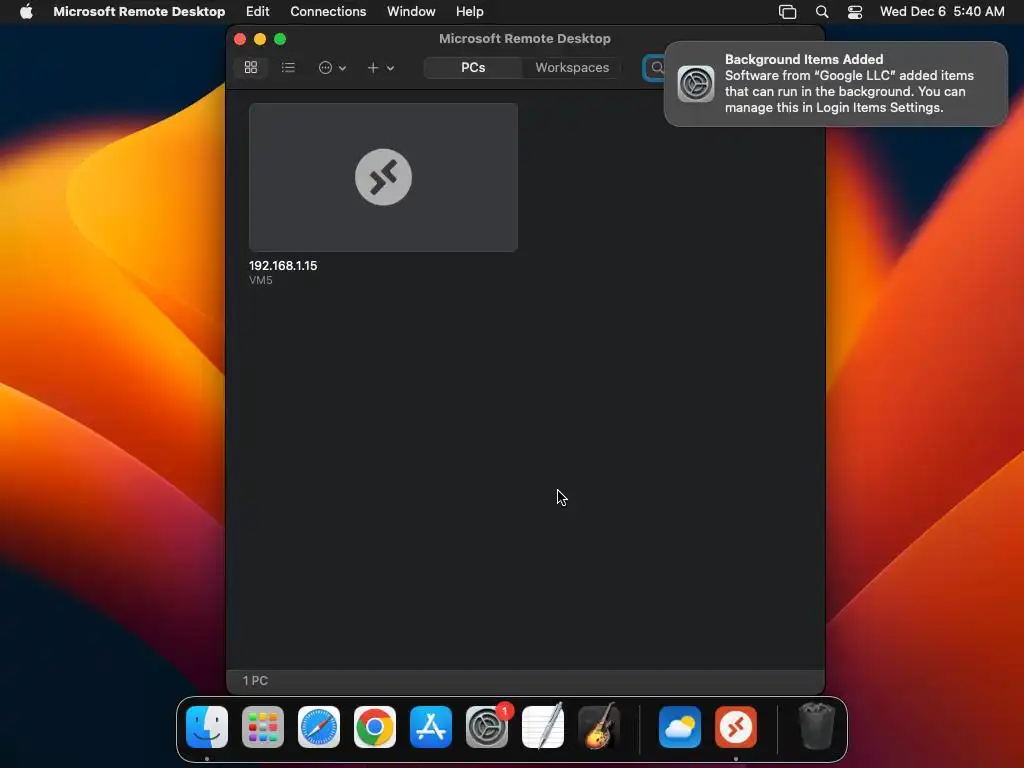Open Weather from the Dock
The height and width of the screenshot is (768, 1024).
(680, 727)
